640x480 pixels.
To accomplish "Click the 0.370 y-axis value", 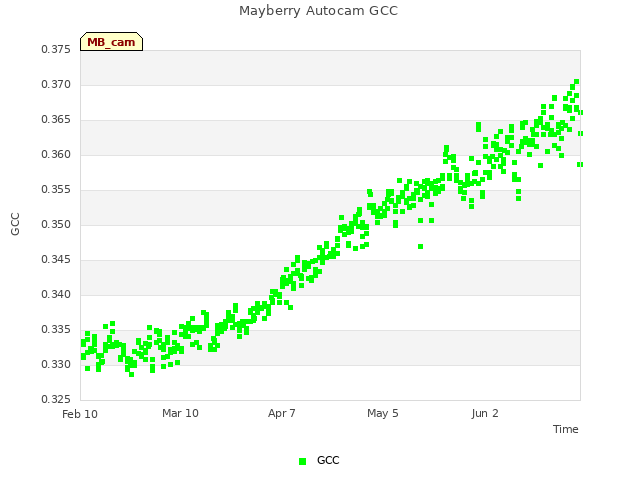I will (56, 85).
